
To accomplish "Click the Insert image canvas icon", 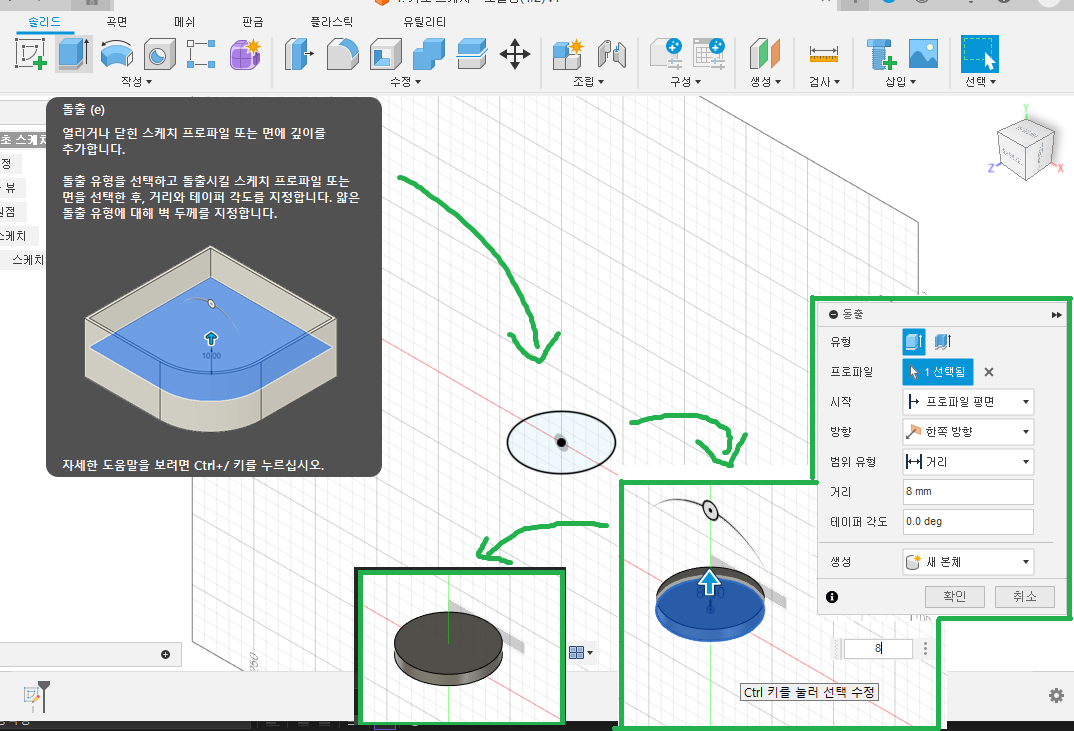I will point(923,54).
